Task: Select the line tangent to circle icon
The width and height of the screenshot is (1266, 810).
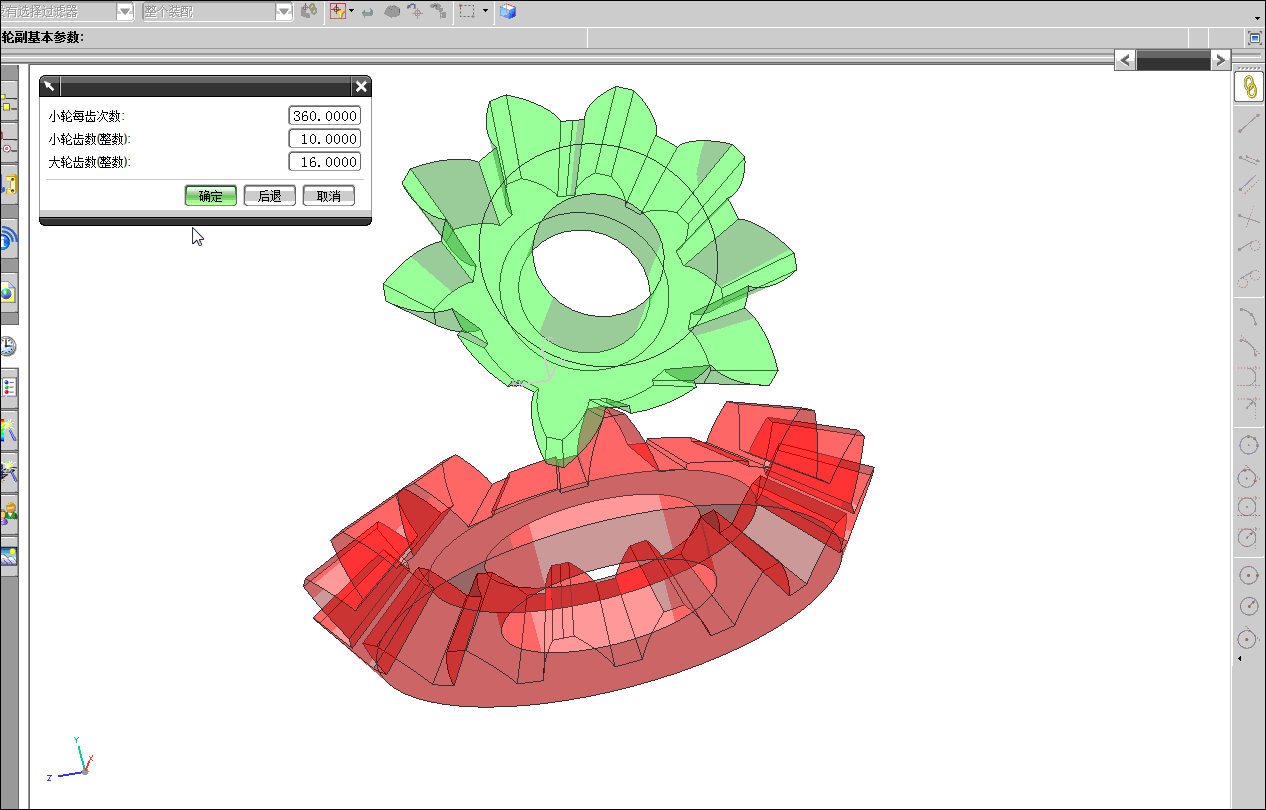Action: click(x=1248, y=246)
